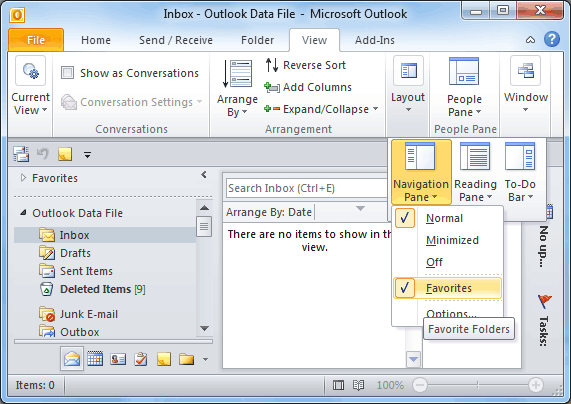
Task: Click folder list scroll down arrow
Action: (x=204, y=329)
